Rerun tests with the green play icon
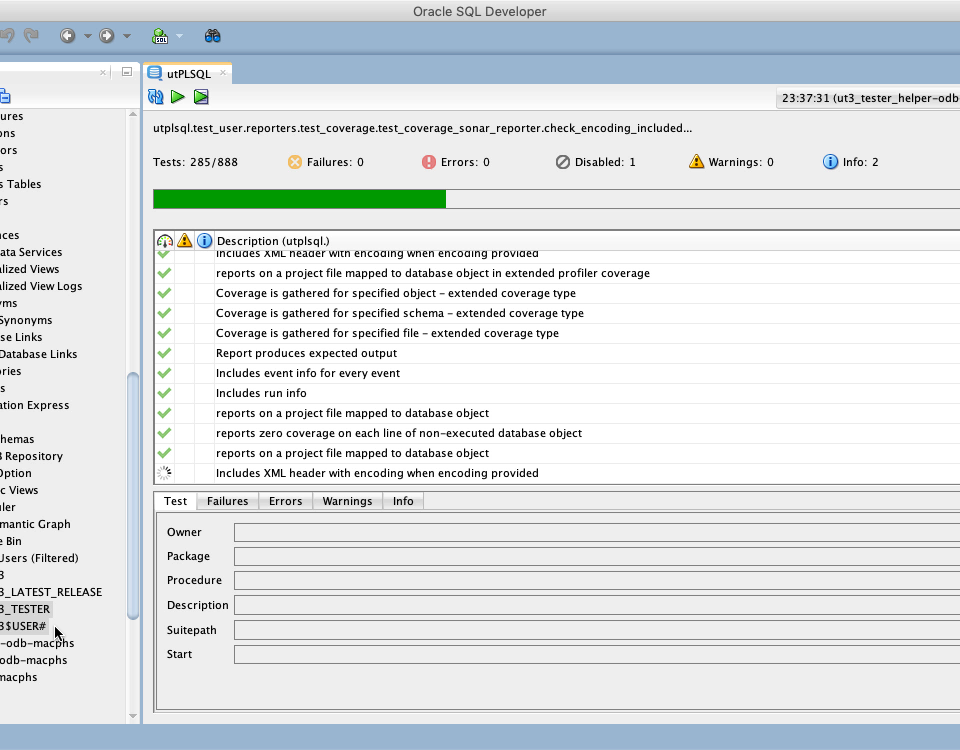The image size is (960, 750). [x=178, y=97]
